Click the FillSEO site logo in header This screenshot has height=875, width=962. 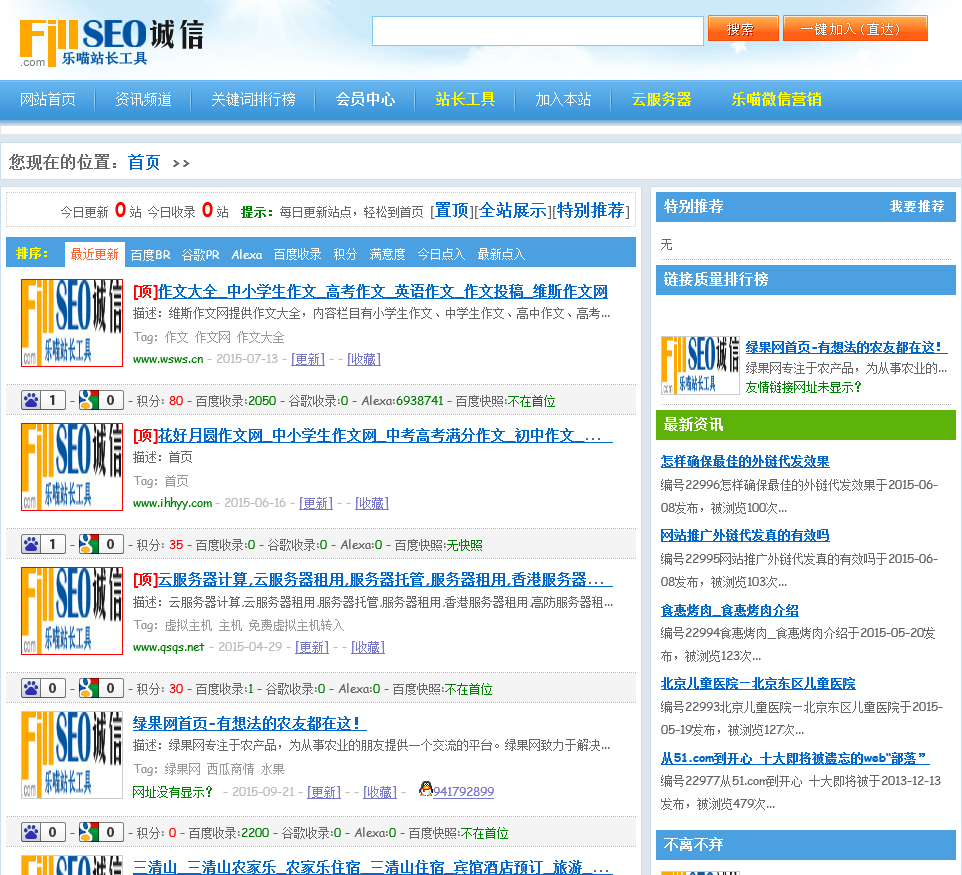tap(111, 42)
